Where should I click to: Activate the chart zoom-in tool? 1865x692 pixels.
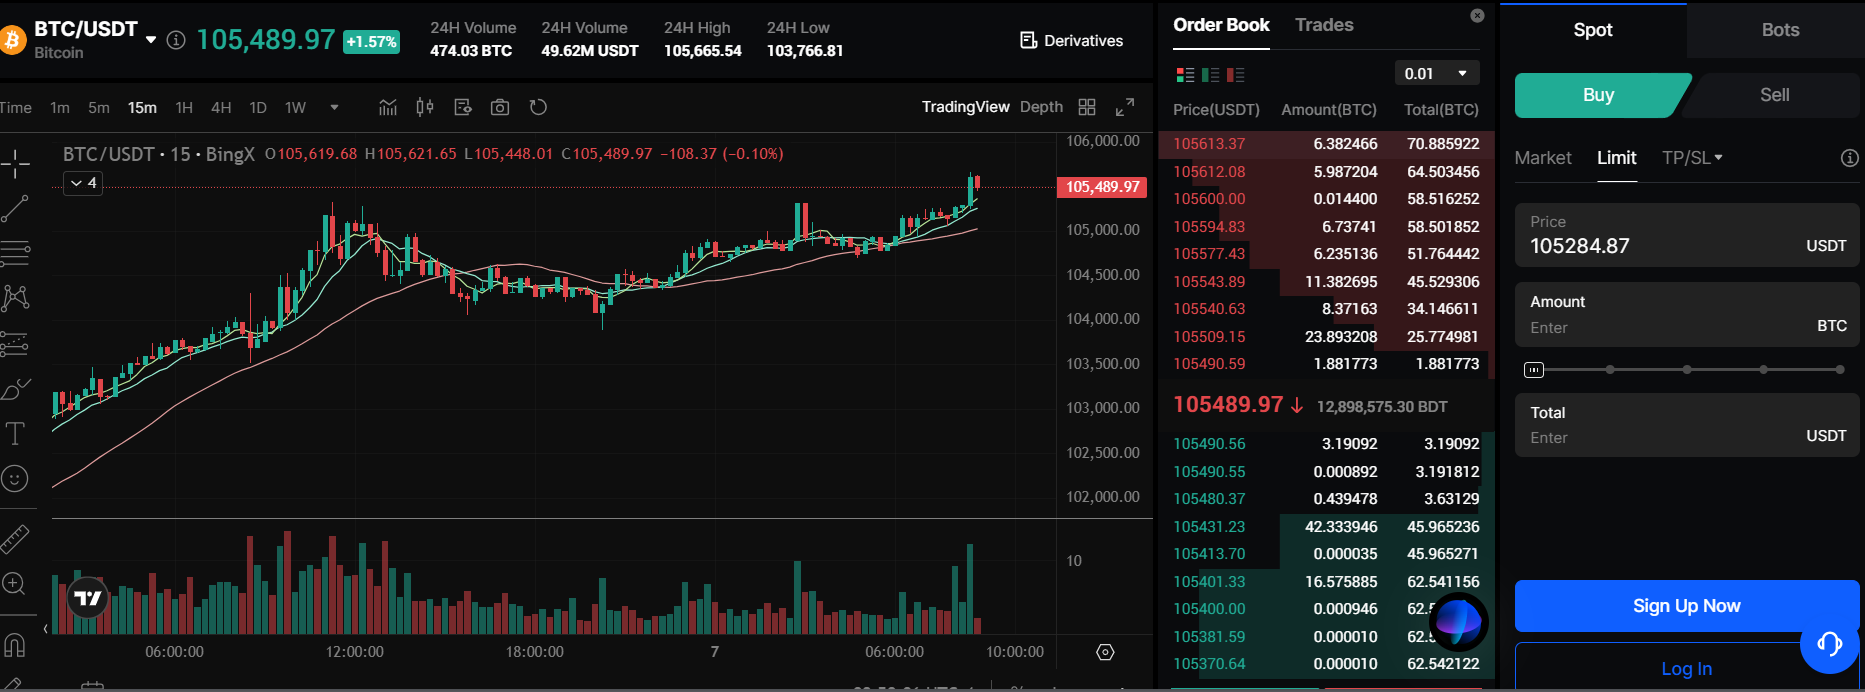click(x=15, y=583)
